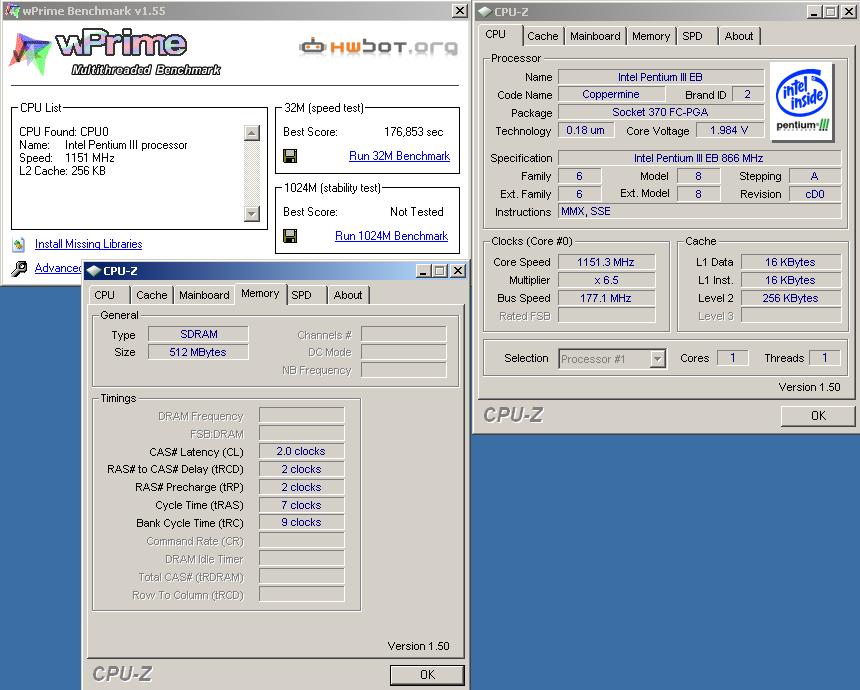Image resolution: width=860 pixels, height=690 pixels.
Task: Minimize the CPU-Z Memory window
Action: (x=423, y=271)
